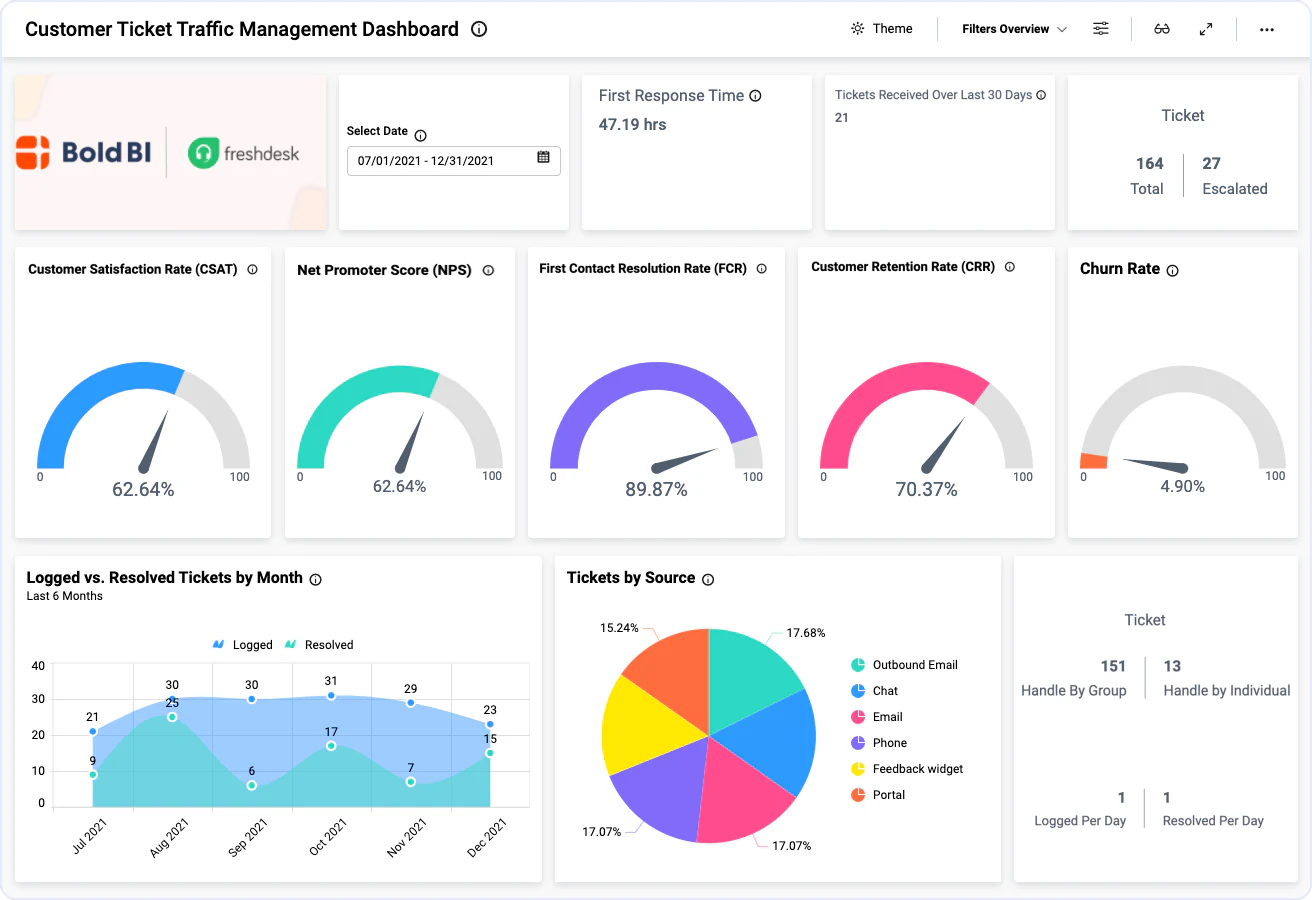The width and height of the screenshot is (1312, 900).
Task: Click the date range input field
Action: click(x=454, y=161)
